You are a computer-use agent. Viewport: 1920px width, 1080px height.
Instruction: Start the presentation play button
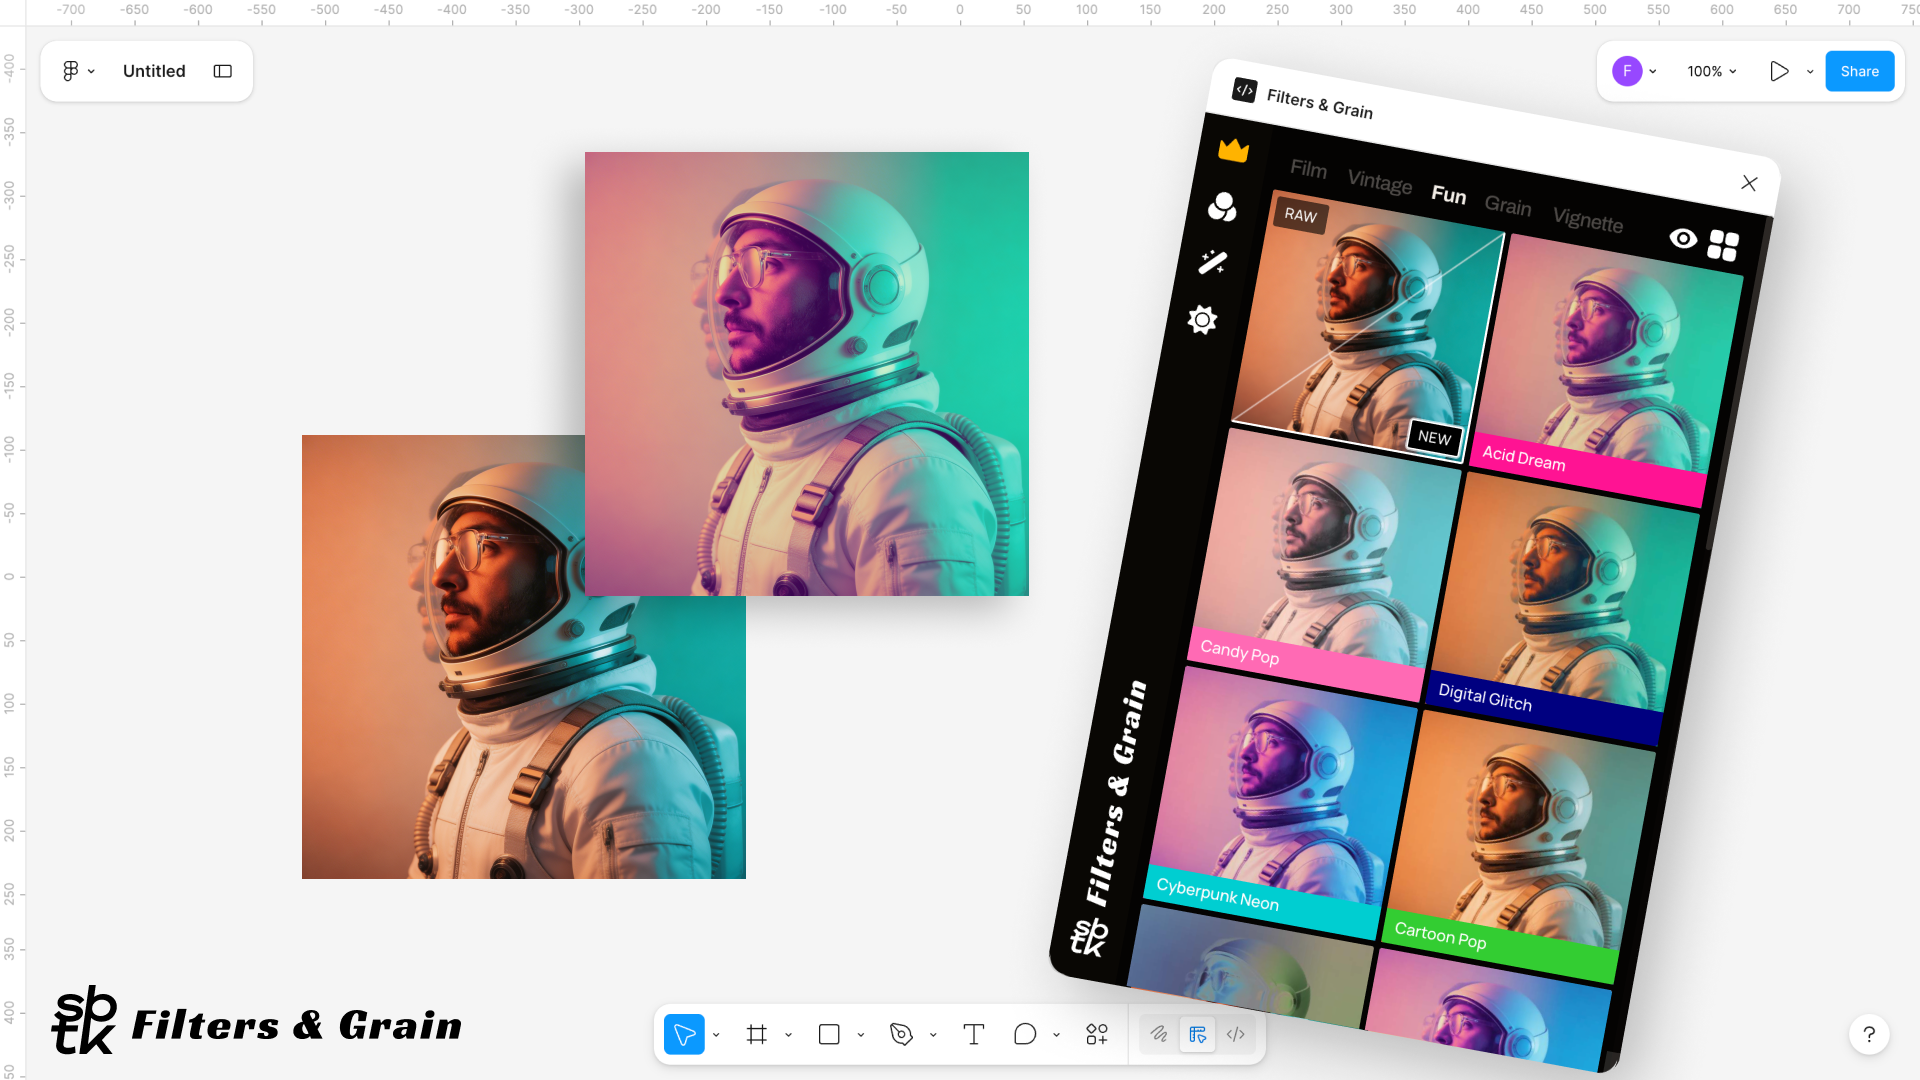click(x=1779, y=71)
